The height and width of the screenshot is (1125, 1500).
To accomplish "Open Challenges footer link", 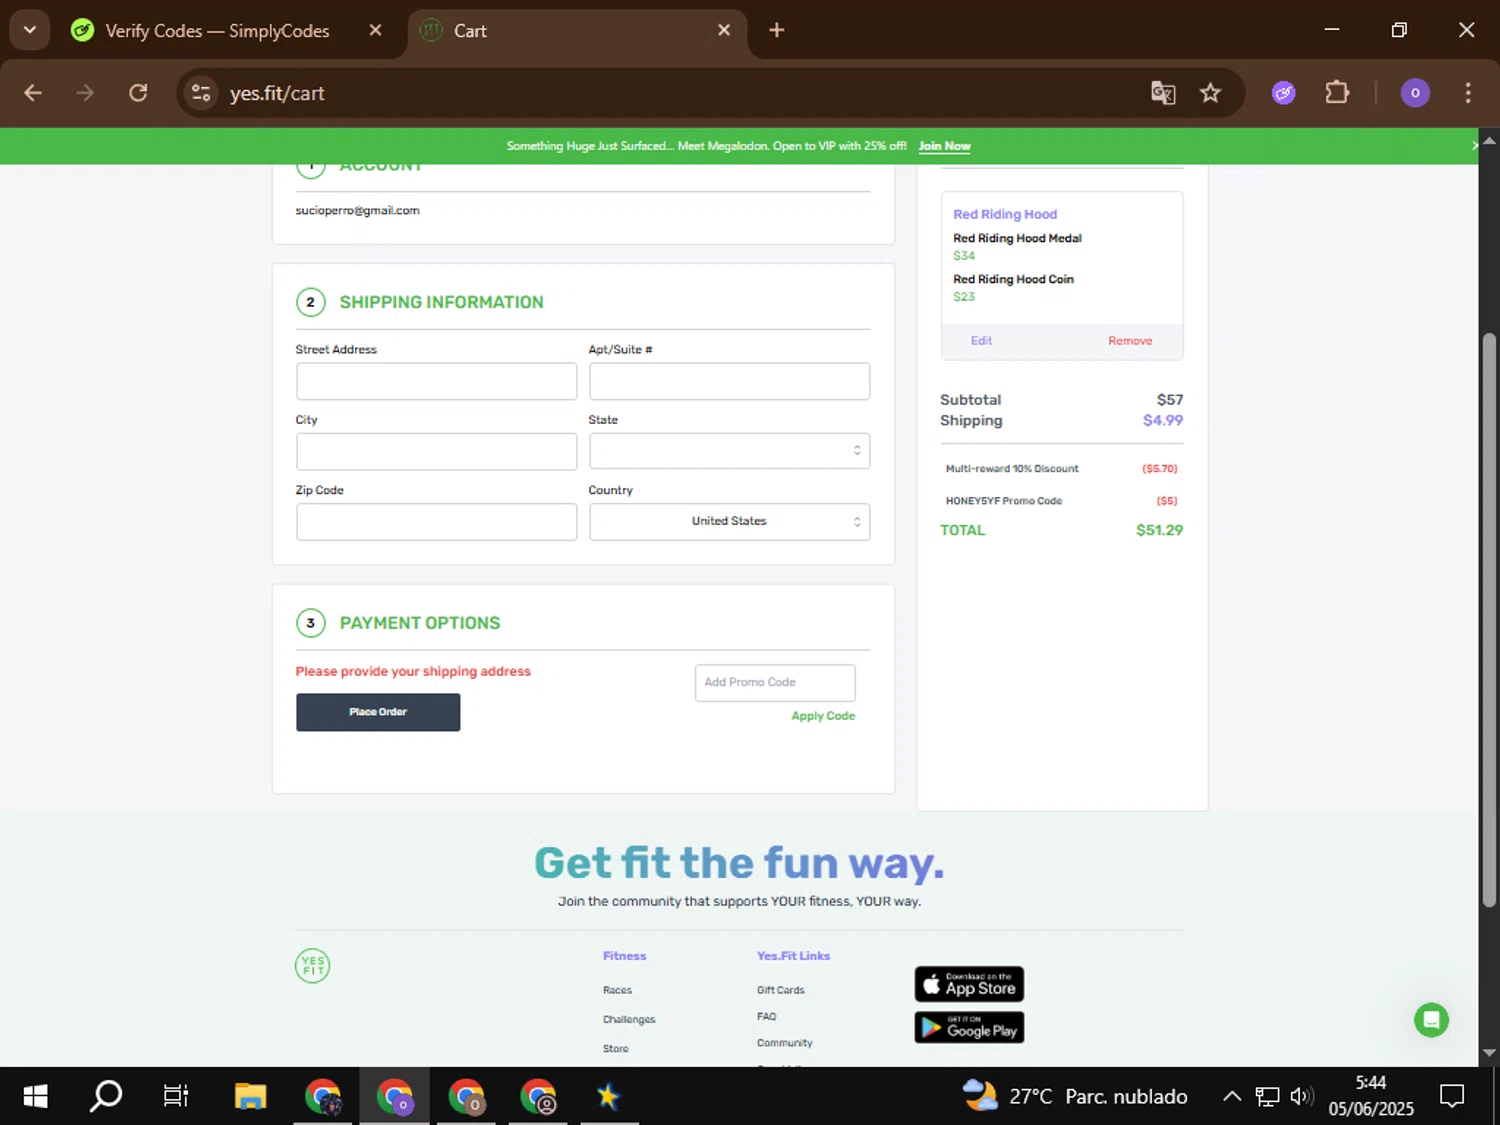I will click(629, 1019).
